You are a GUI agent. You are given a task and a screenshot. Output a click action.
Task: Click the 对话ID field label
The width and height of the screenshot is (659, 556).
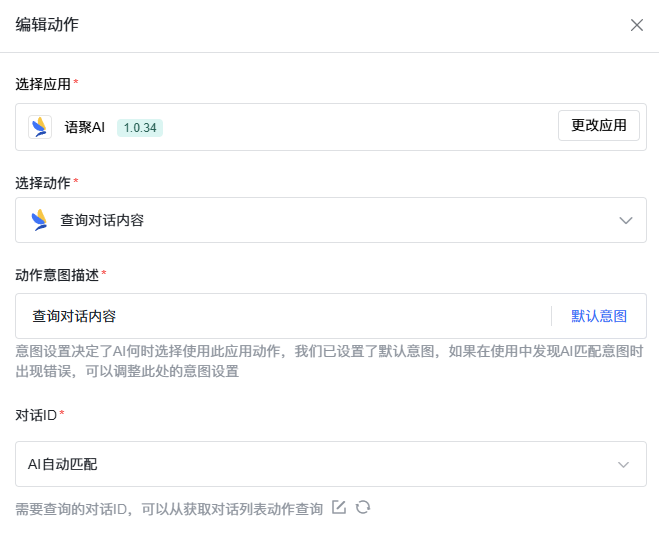pyautogui.click(x=36, y=414)
